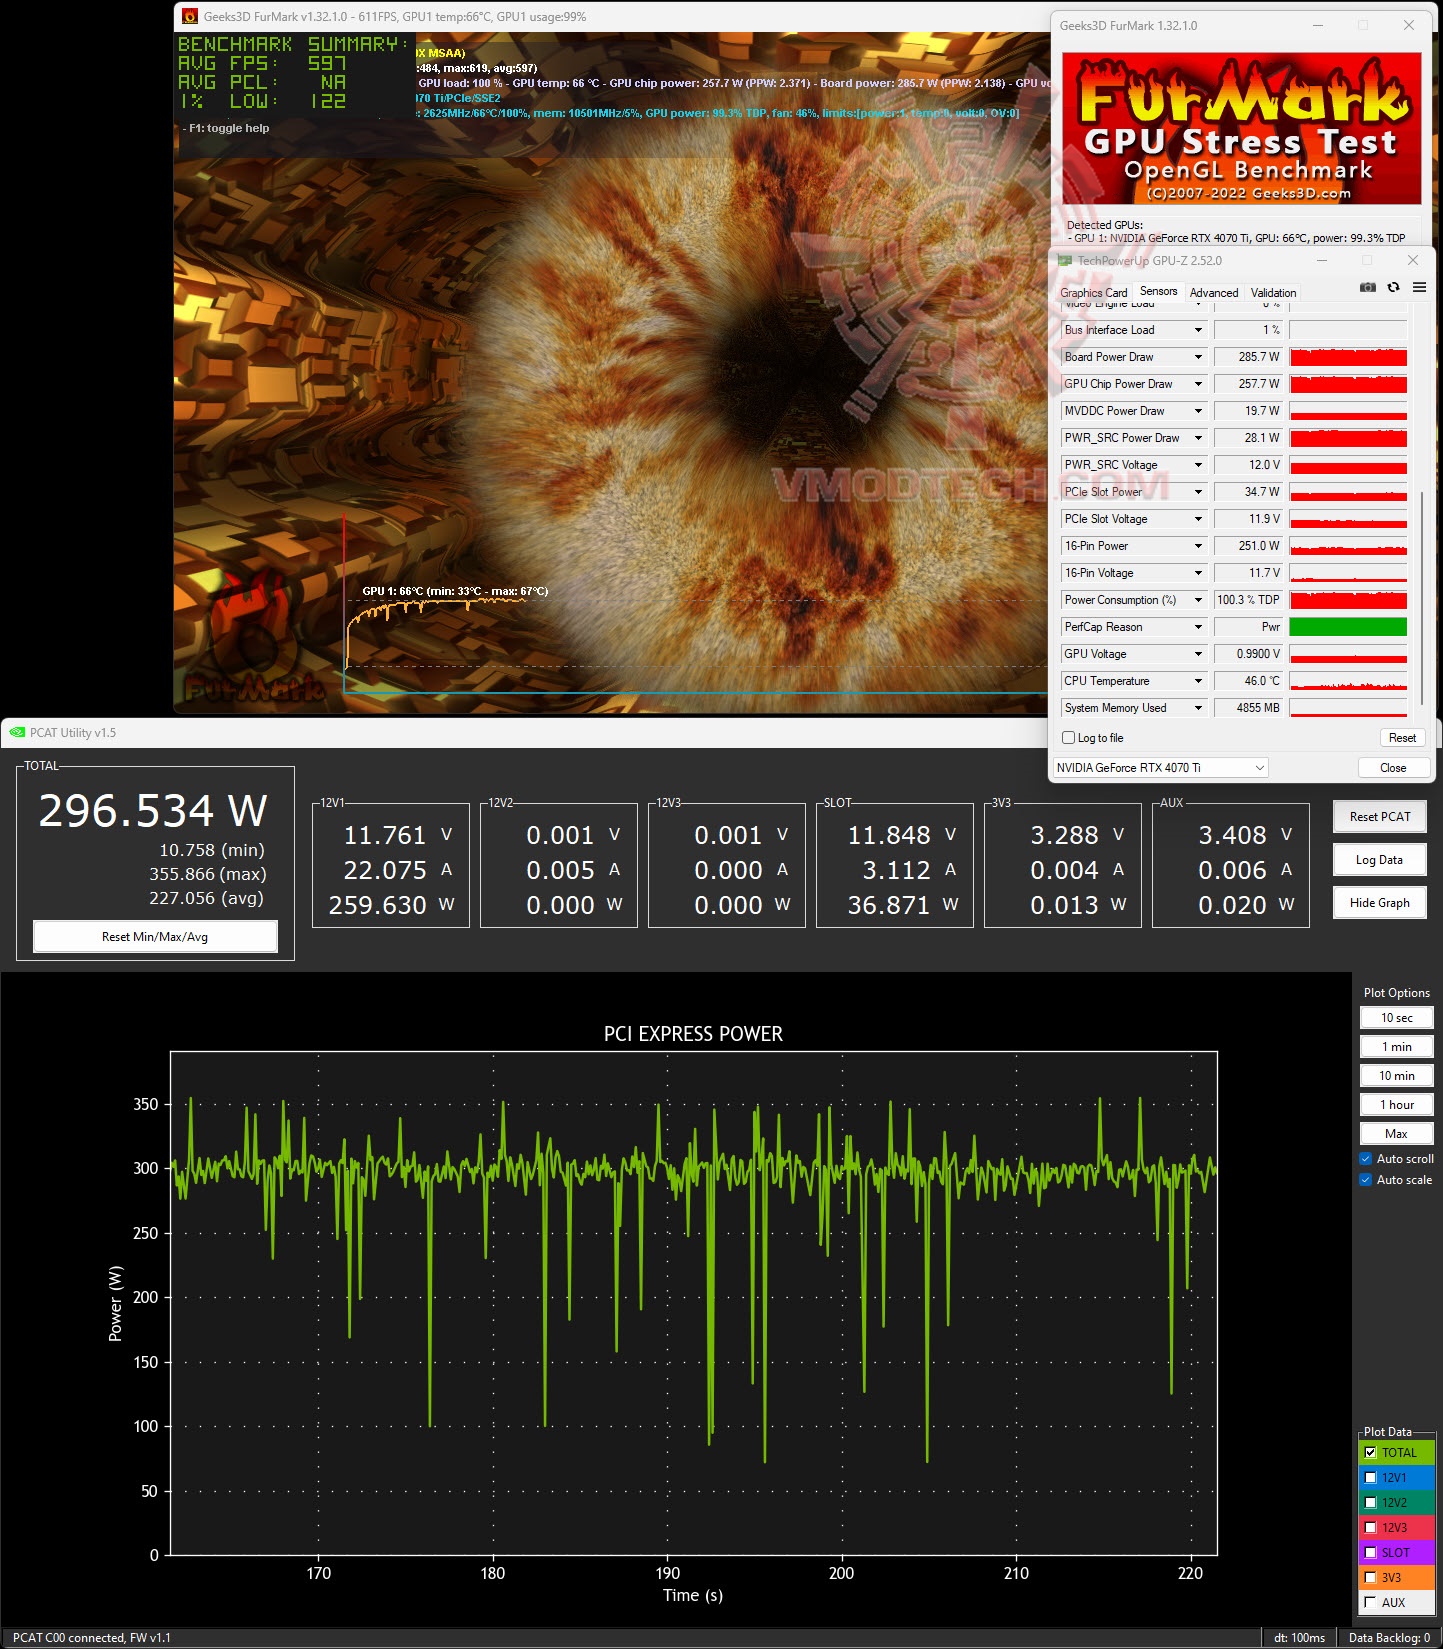Take a GPU-Z screenshot with the camera icon
1443x1649 pixels.
point(1368,287)
